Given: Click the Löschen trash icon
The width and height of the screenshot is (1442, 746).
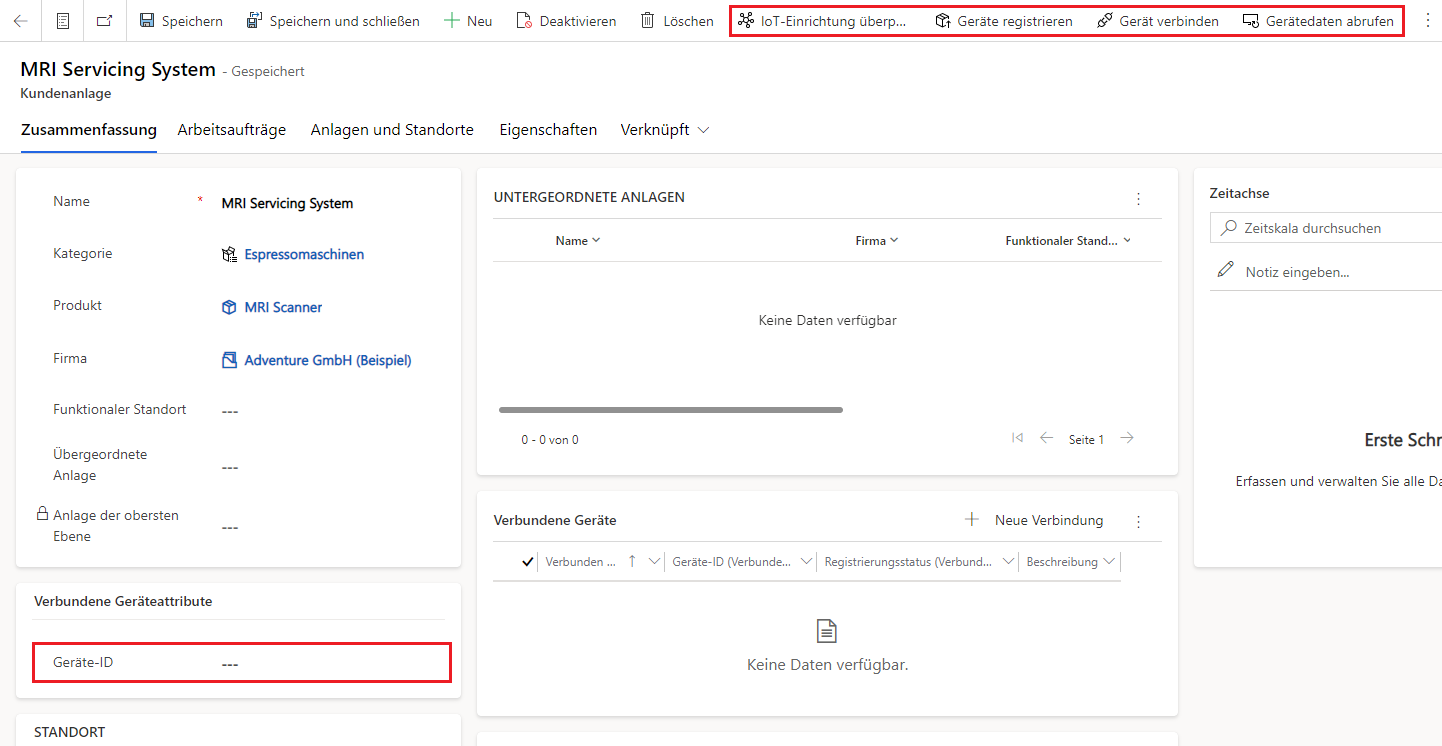Looking at the screenshot, I should pos(648,20).
